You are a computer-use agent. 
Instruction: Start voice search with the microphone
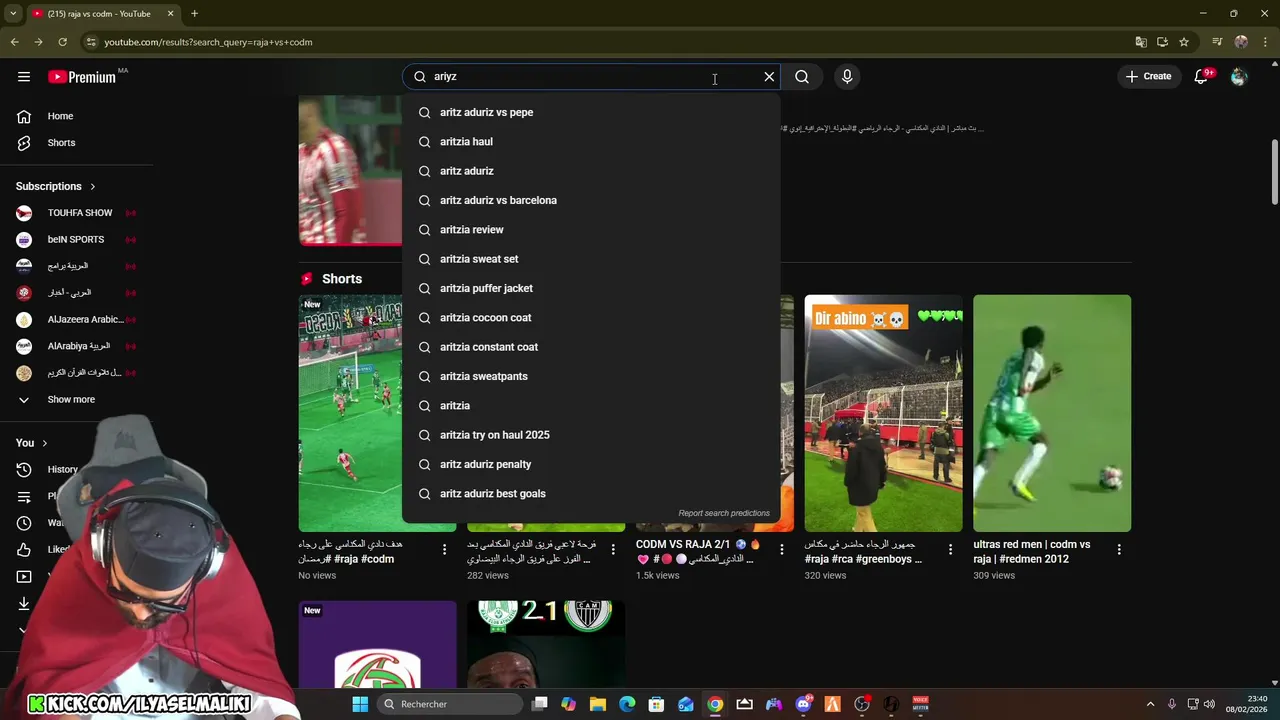(x=847, y=76)
